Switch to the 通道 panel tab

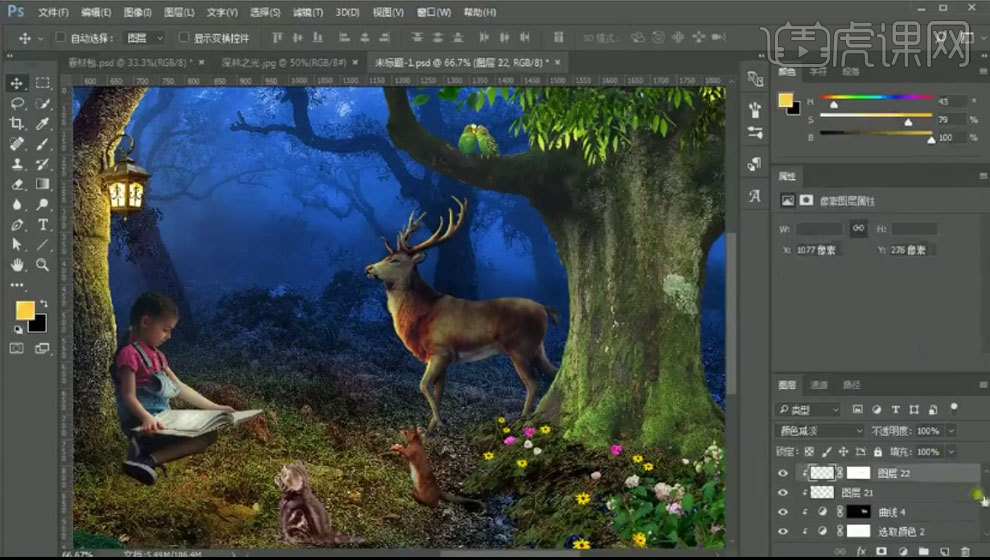(x=819, y=384)
